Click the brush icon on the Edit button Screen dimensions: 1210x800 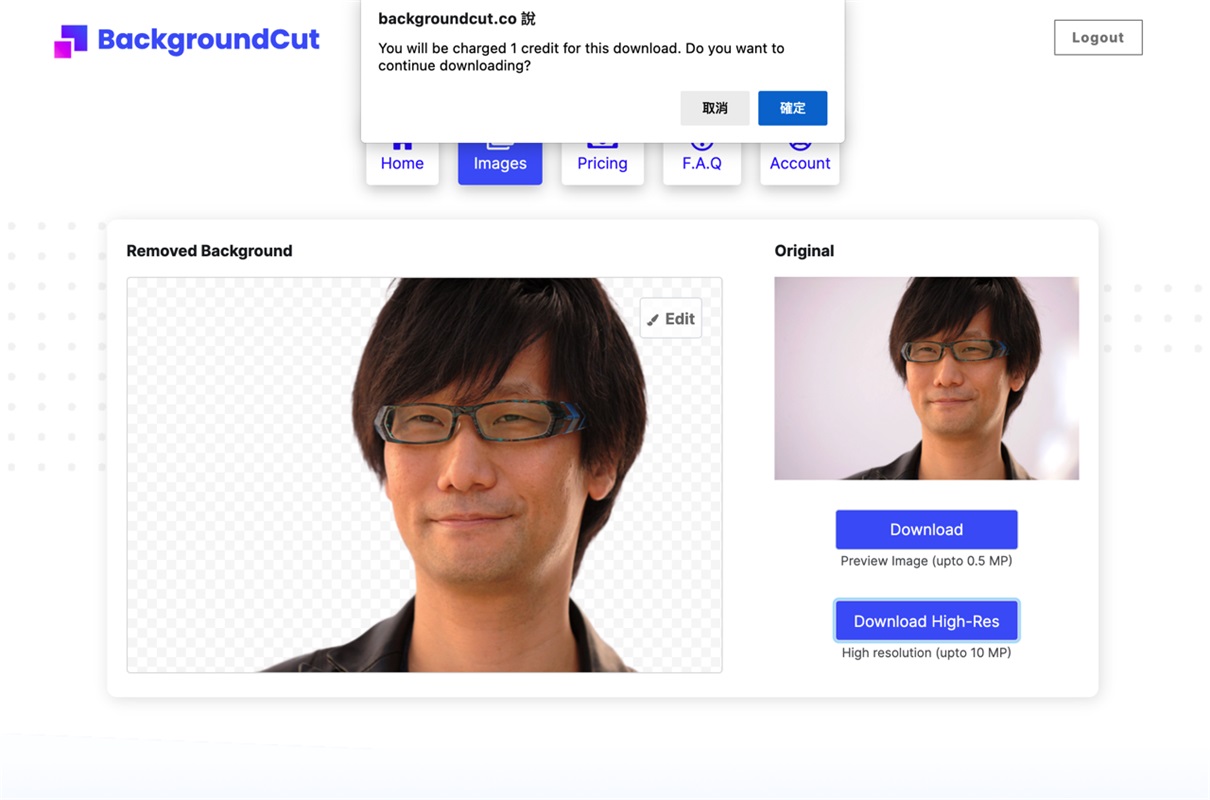[653, 320]
